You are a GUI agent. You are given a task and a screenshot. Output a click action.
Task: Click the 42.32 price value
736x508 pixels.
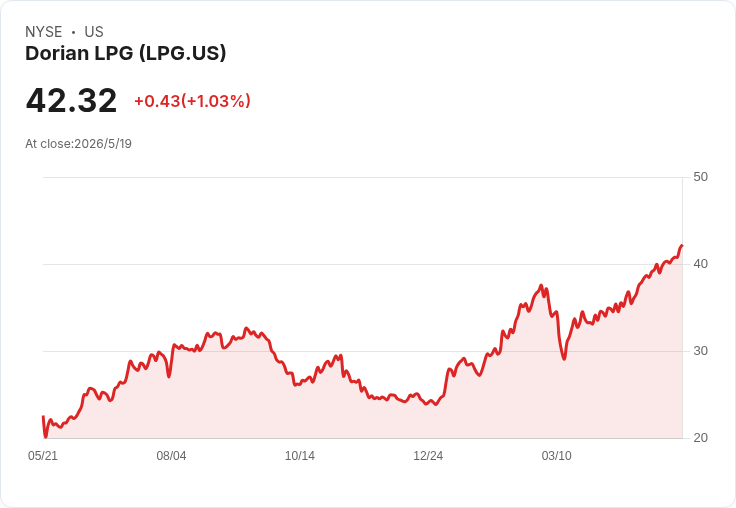pos(71,100)
